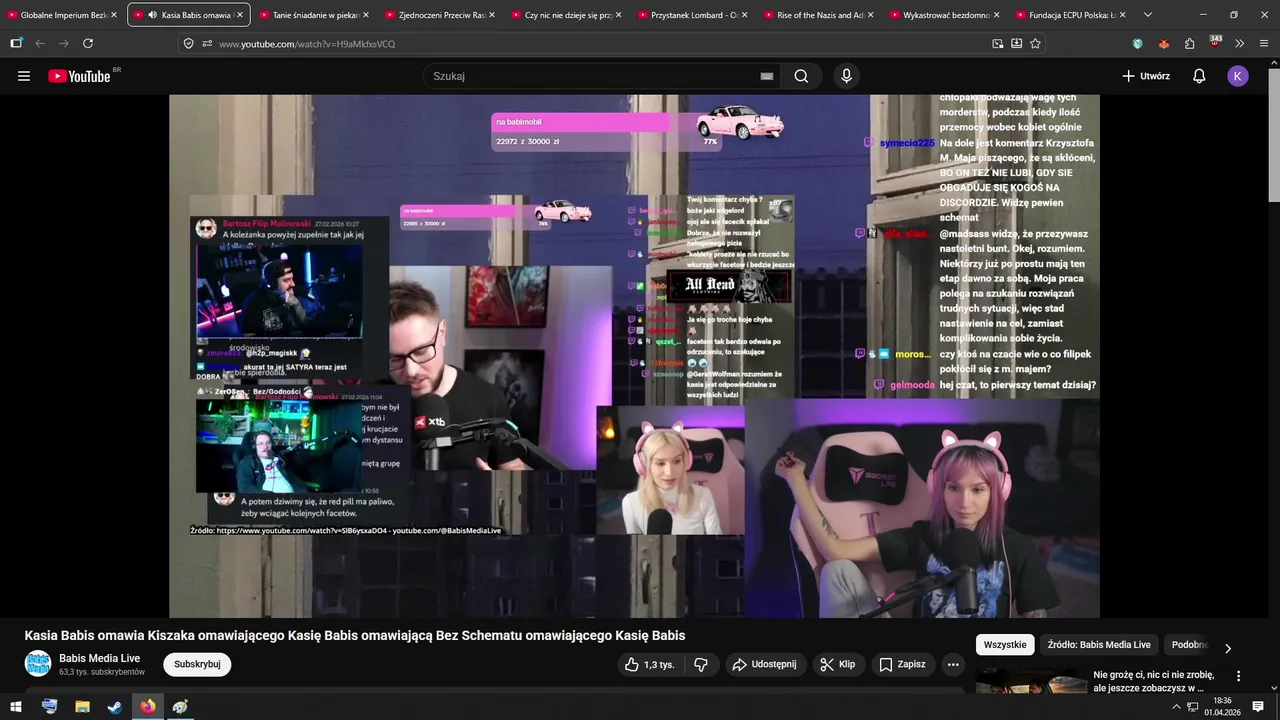Image resolution: width=1280 pixels, height=720 pixels.
Task: Open File Explorer from the taskbar
Action: pyautogui.click(x=82, y=707)
